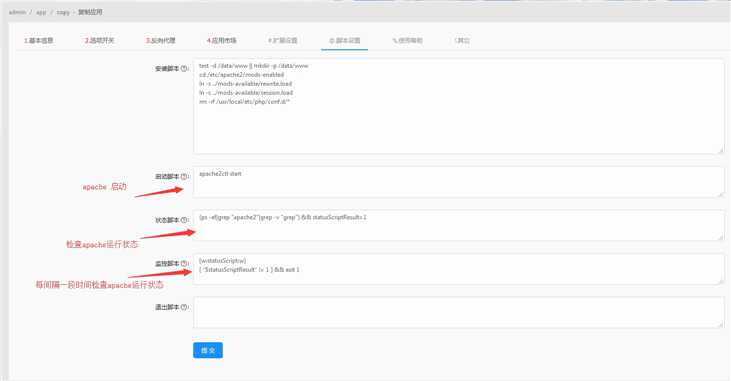Image resolution: width=731 pixels, height=381 pixels.
Task: Switch to the 1.基本信息 tab
Action: 39,41
